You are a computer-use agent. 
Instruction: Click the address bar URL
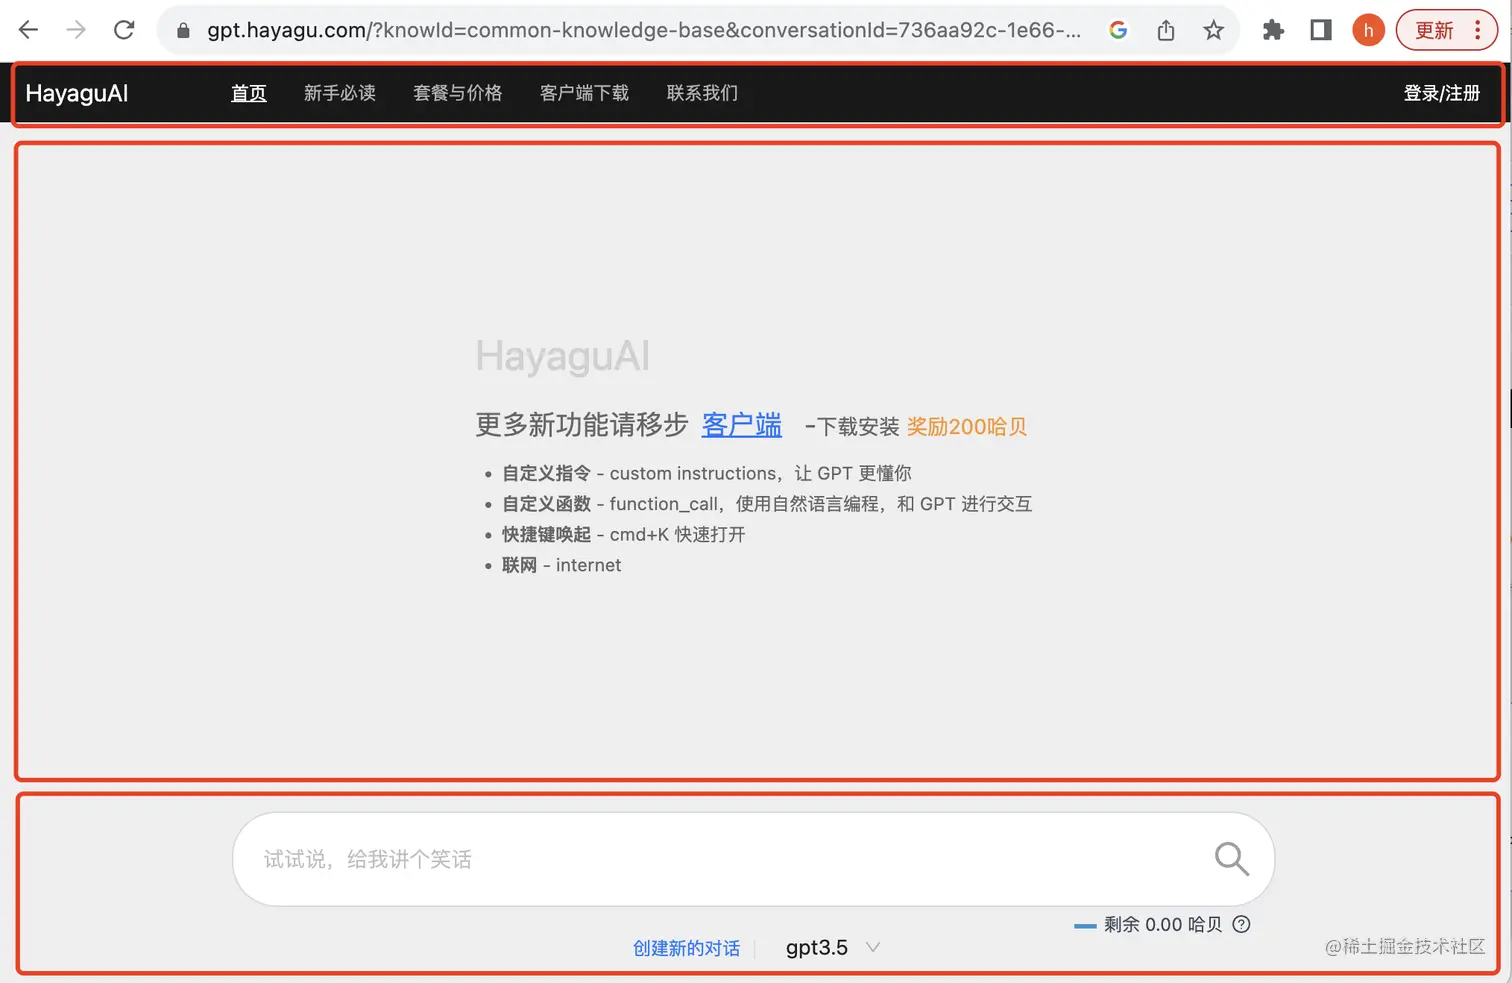tap(644, 30)
